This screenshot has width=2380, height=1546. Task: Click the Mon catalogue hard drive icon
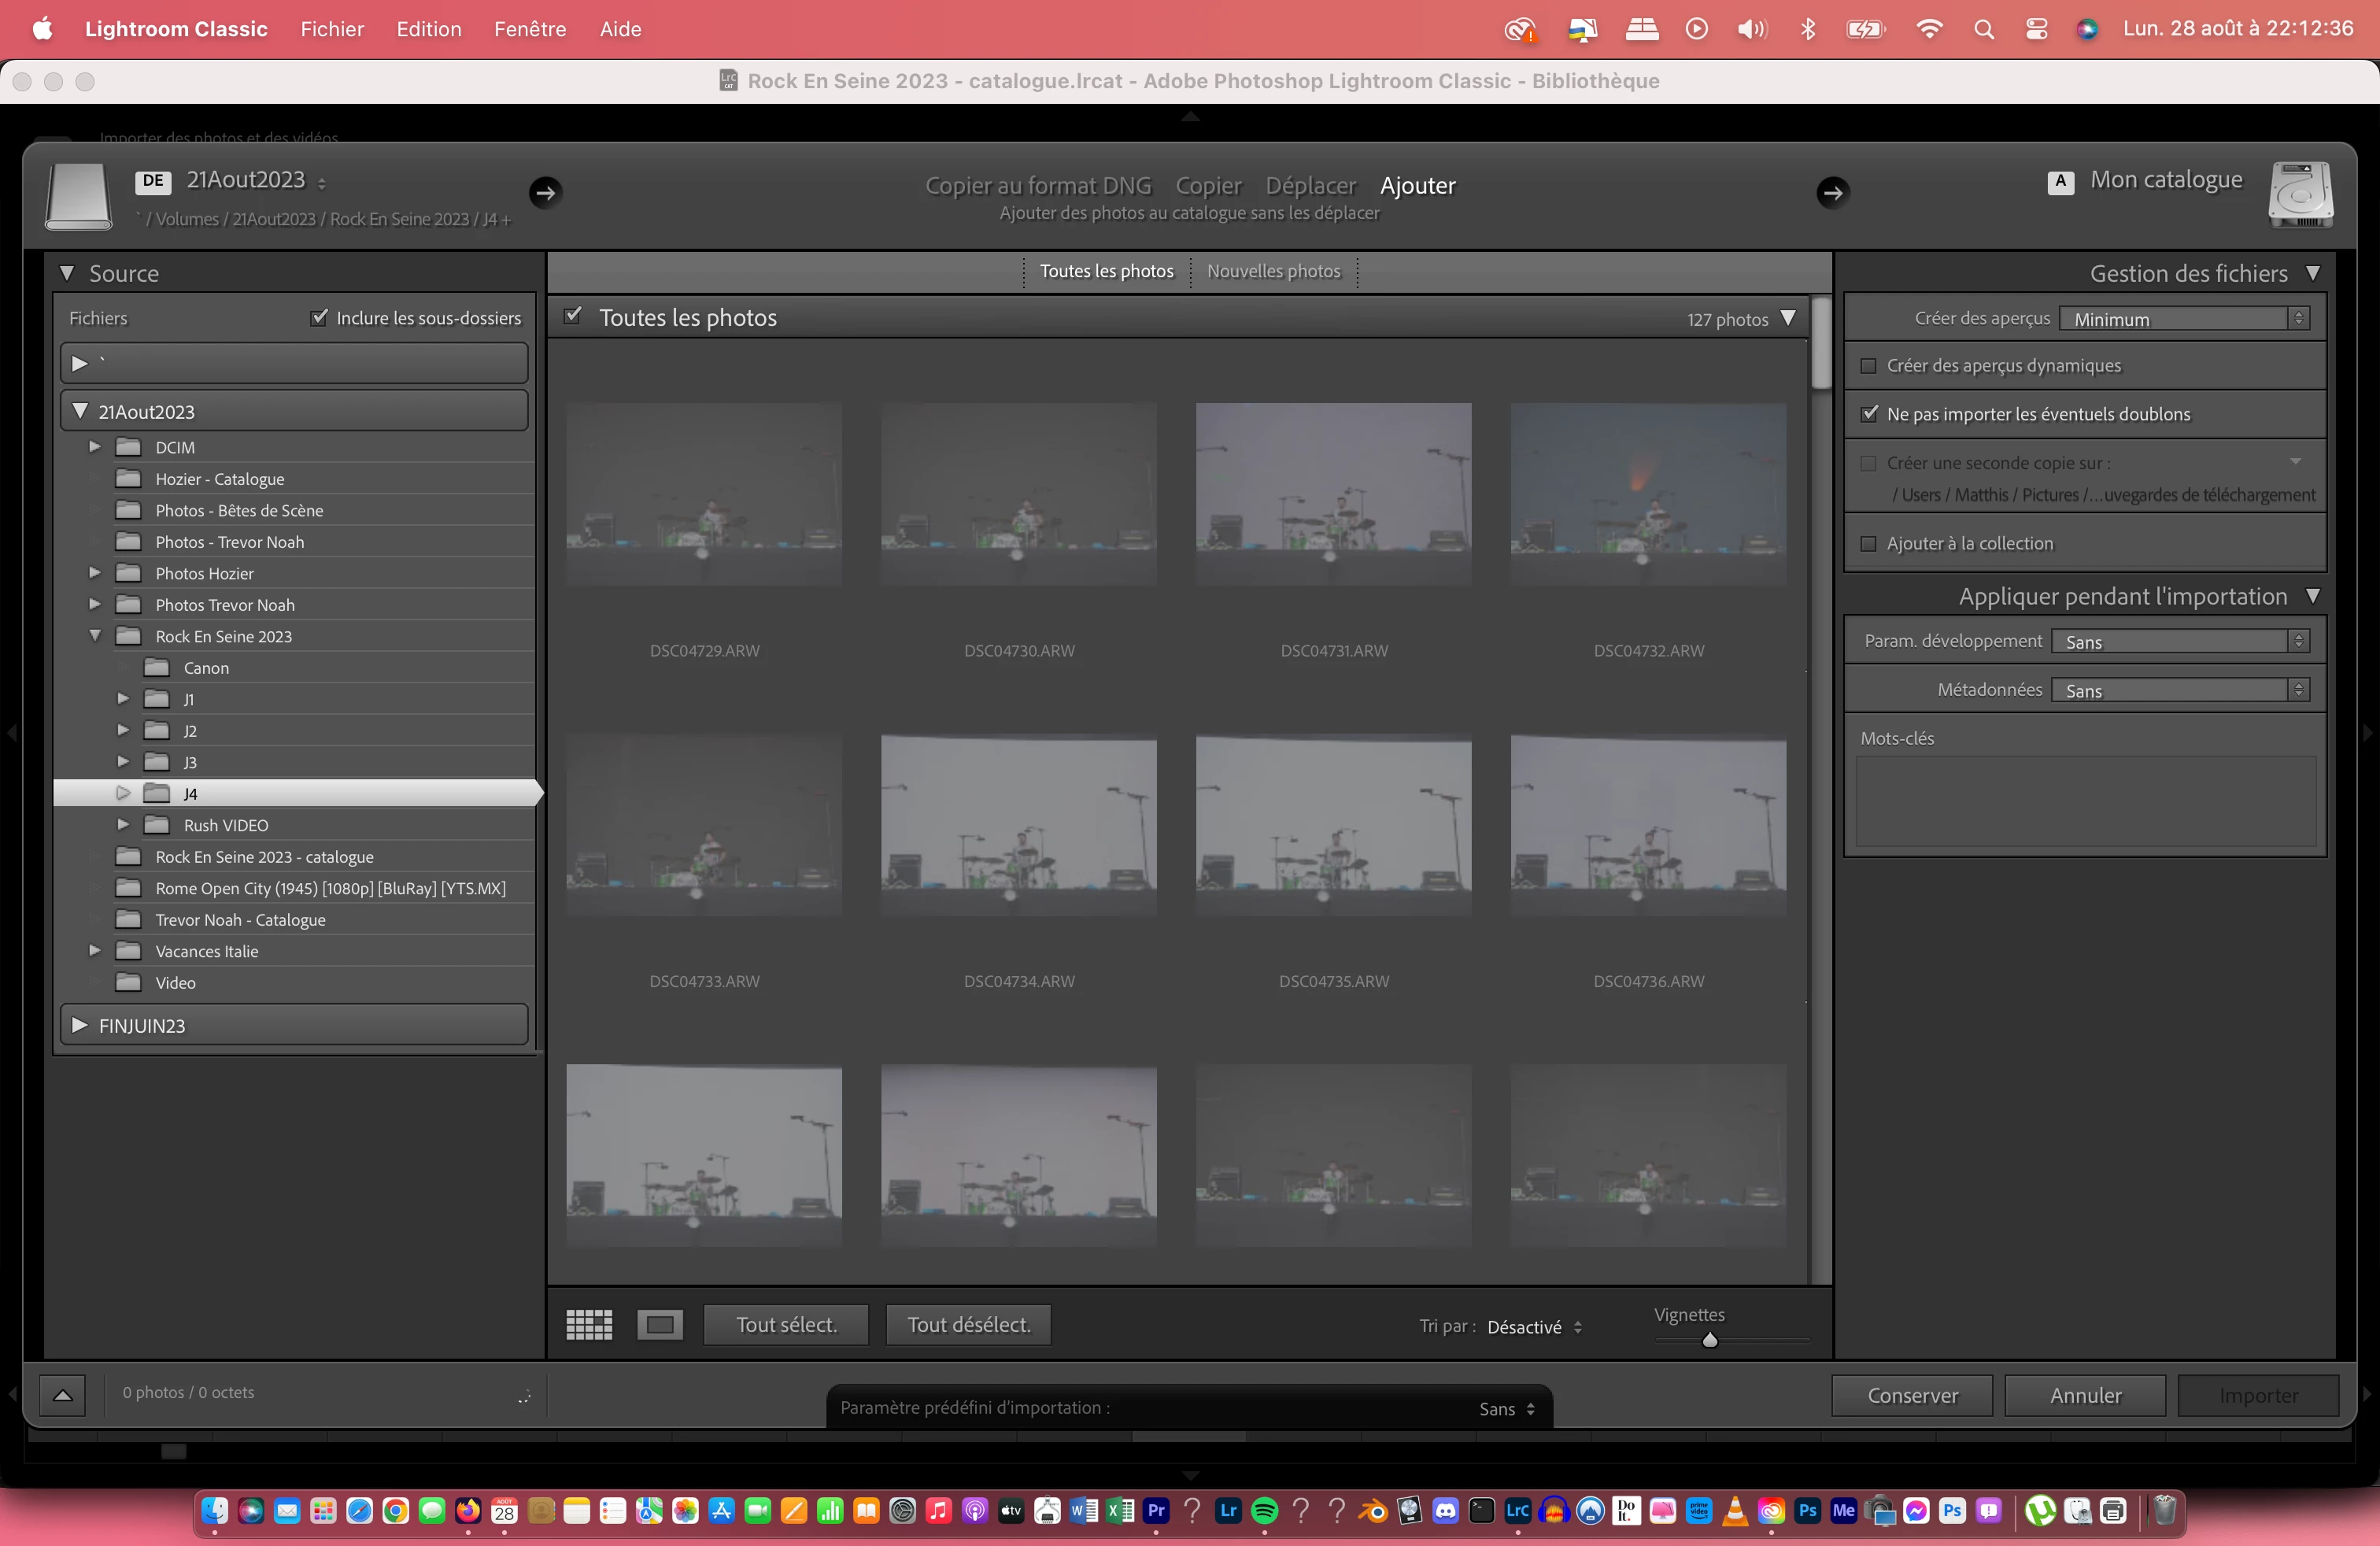(2300, 194)
